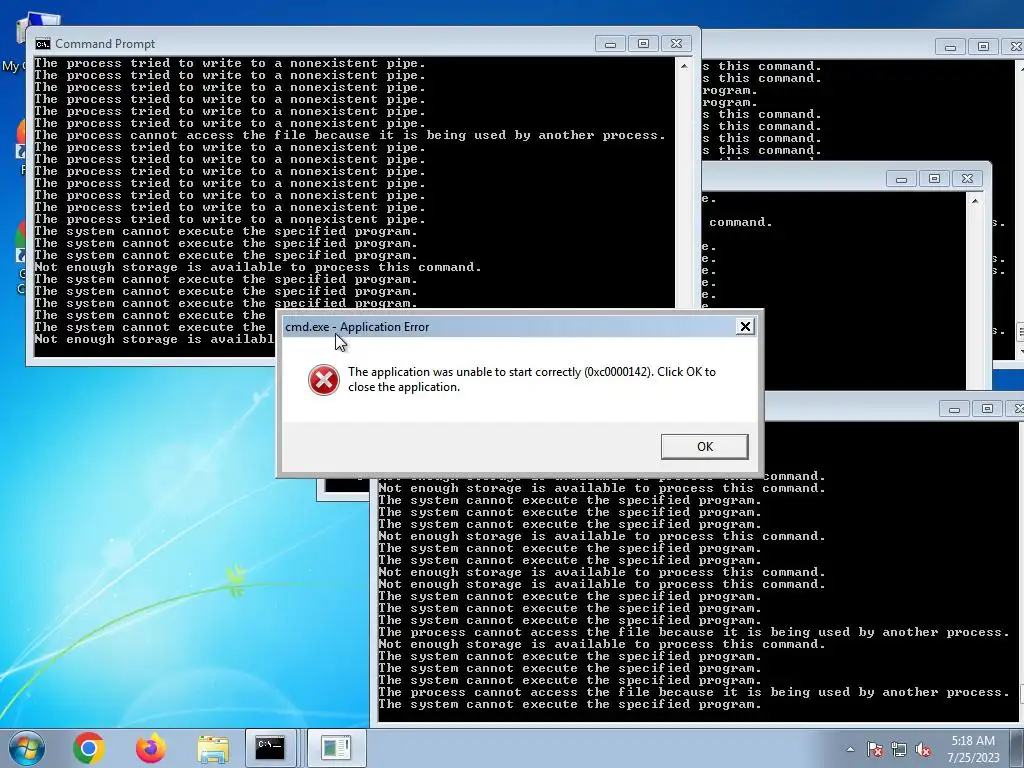Minimize the middle-right console window
Screen dimensions: 1024x768
tap(901, 179)
